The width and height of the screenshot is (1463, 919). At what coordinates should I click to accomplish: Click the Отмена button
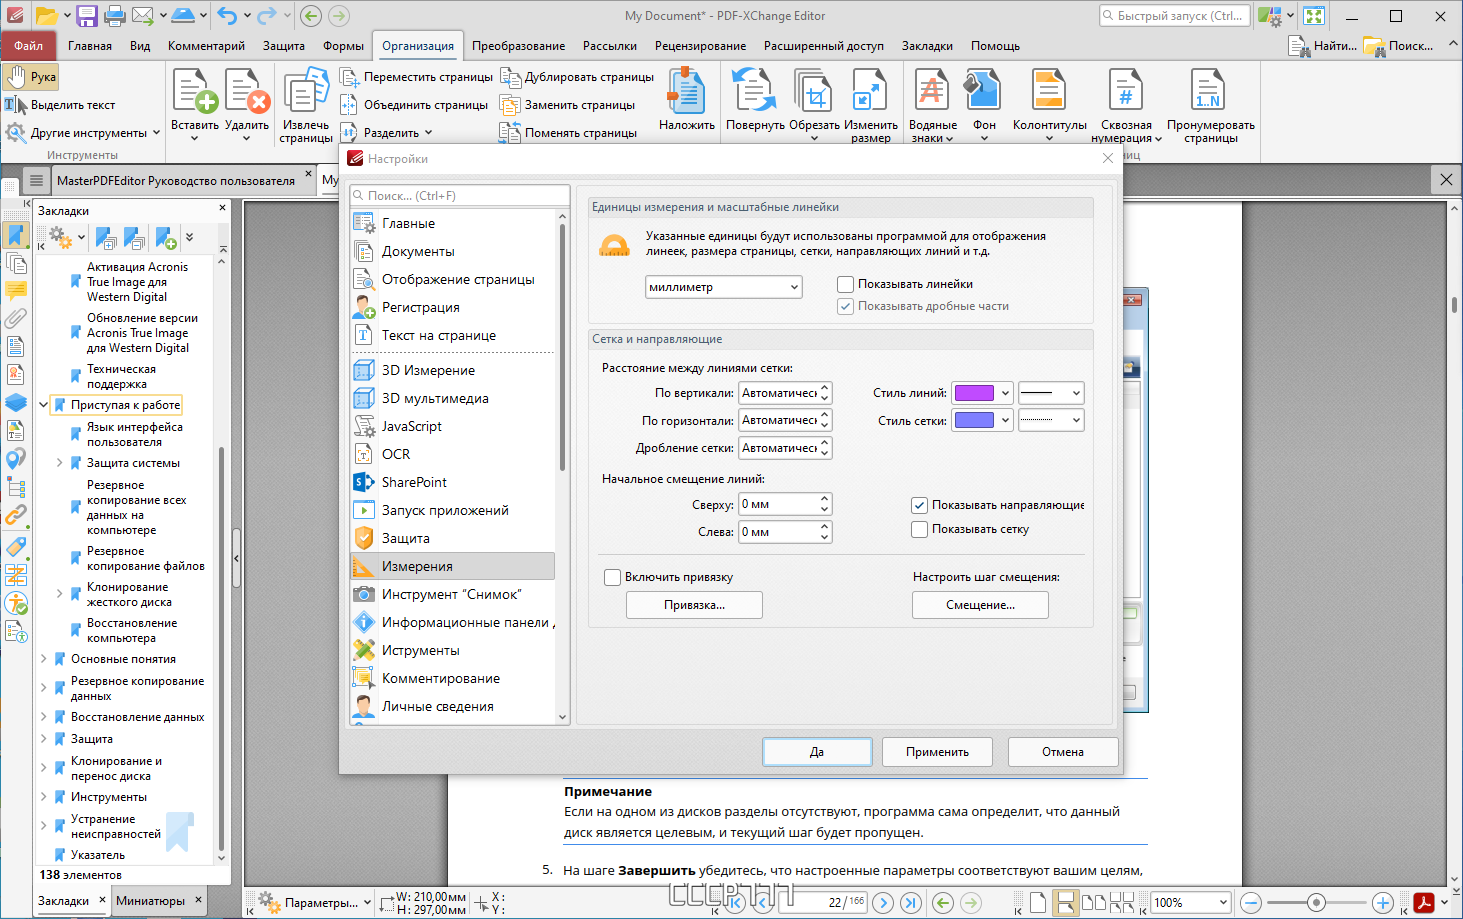point(1063,752)
